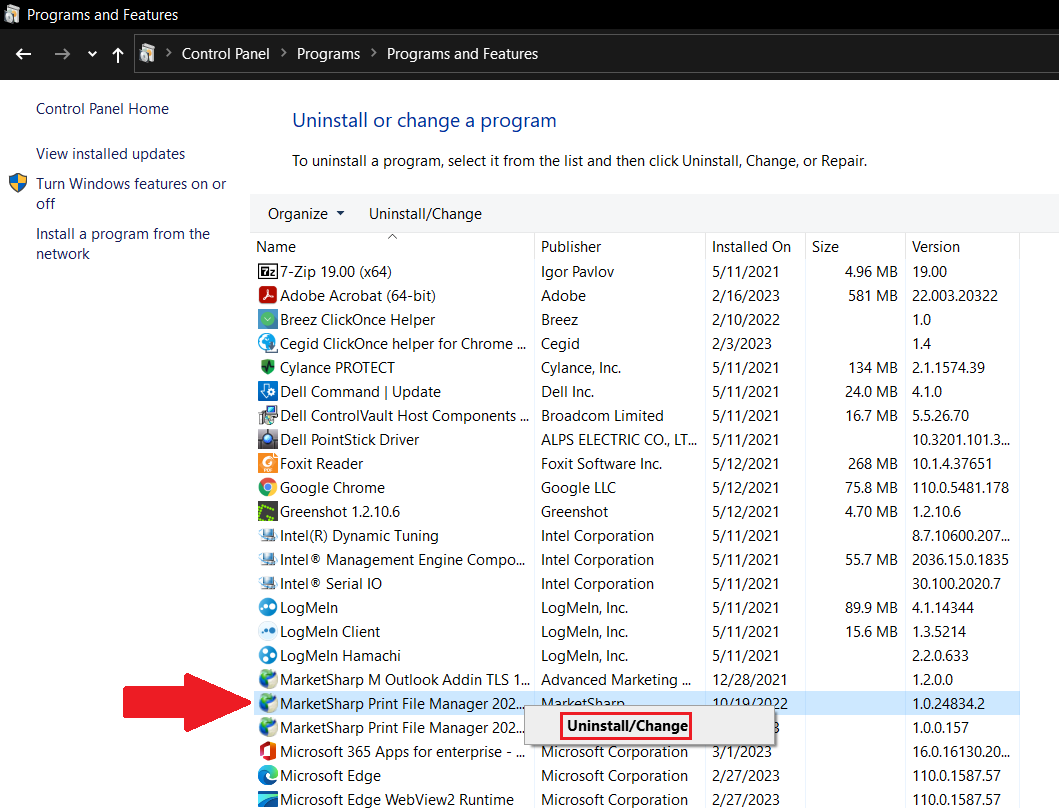The height and width of the screenshot is (808, 1059).
Task: Open Install a program from the network
Action: [x=123, y=244]
